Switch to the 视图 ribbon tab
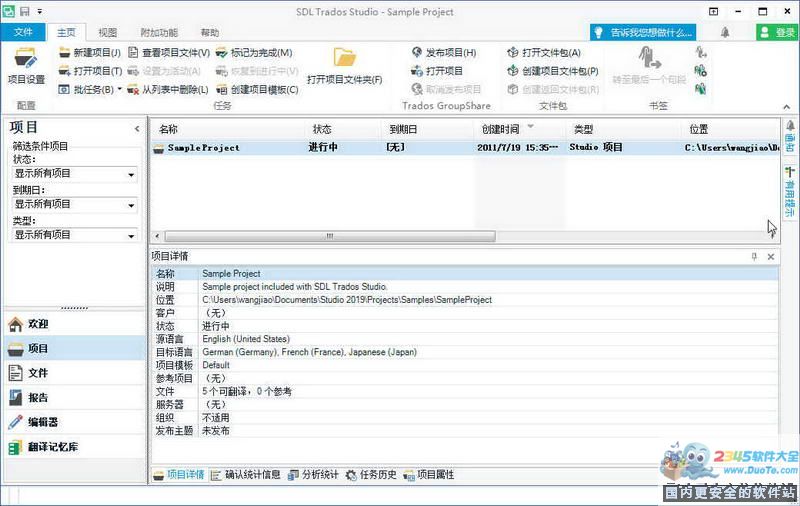 (107, 32)
